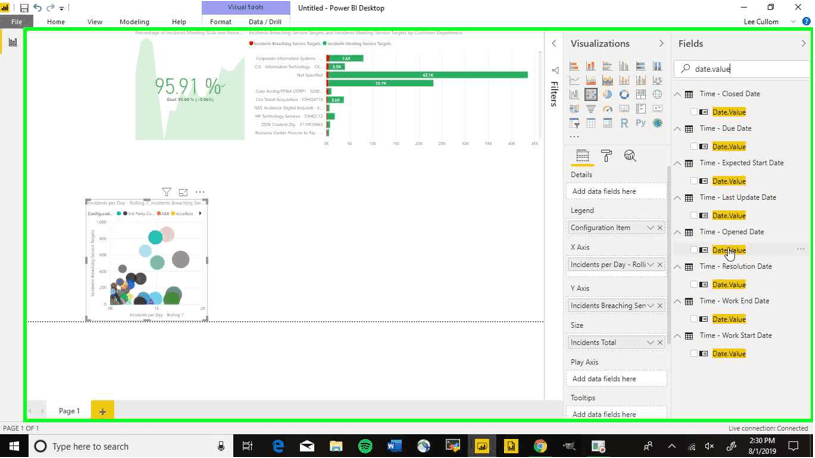Select the scatter chart visualization
The image size is (815, 458).
(590, 94)
